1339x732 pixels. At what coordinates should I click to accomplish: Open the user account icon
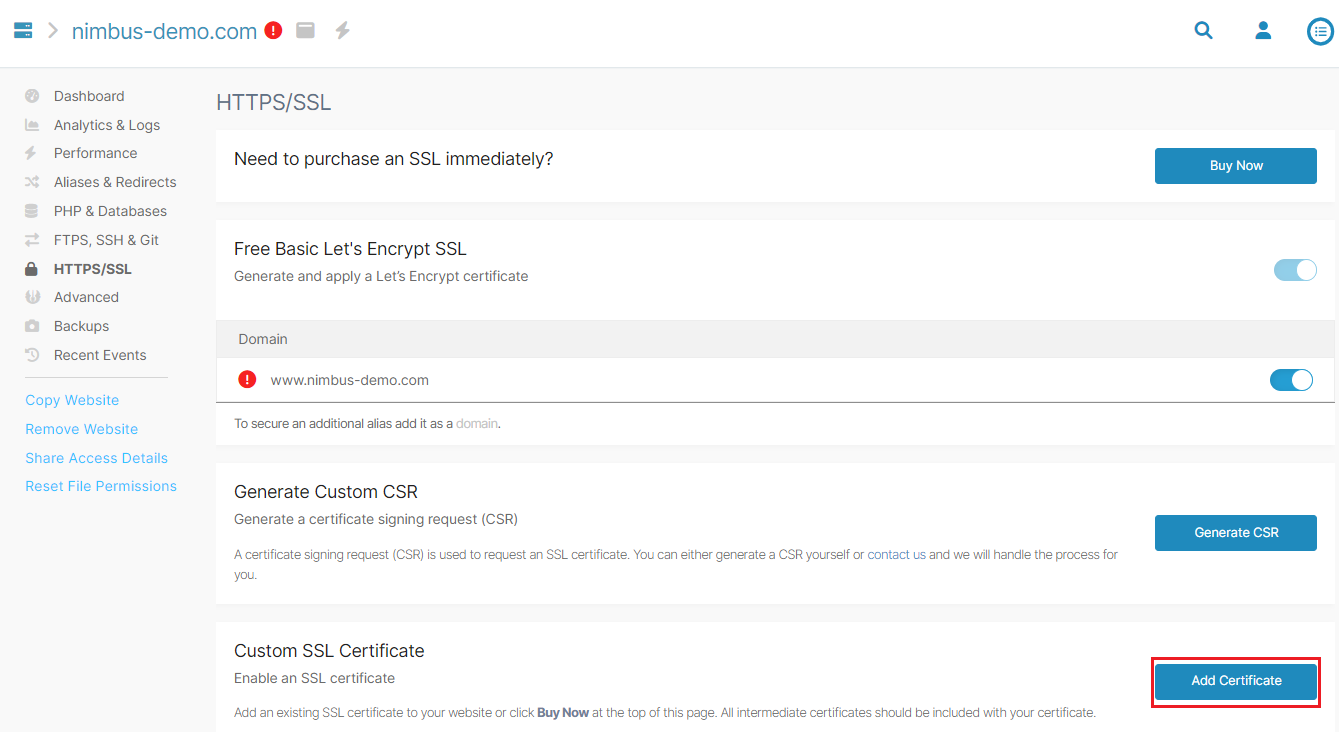pyautogui.click(x=1263, y=31)
